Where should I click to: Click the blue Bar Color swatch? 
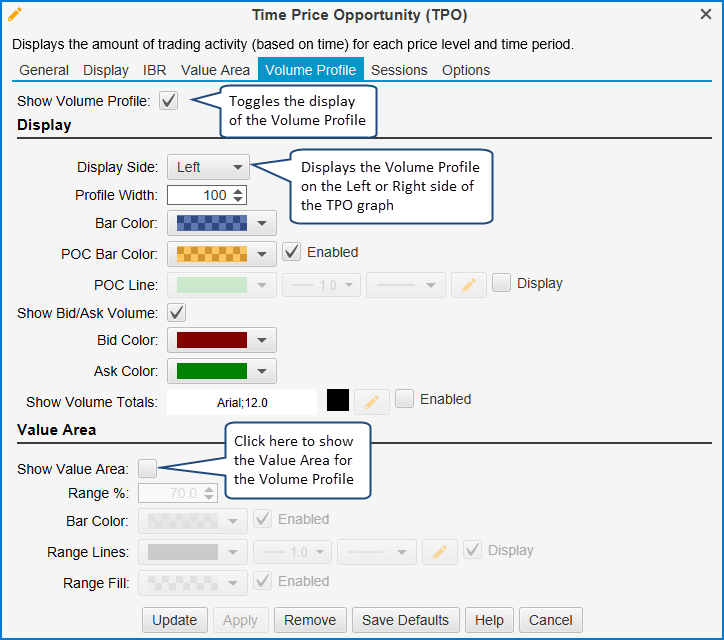tap(211, 224)
